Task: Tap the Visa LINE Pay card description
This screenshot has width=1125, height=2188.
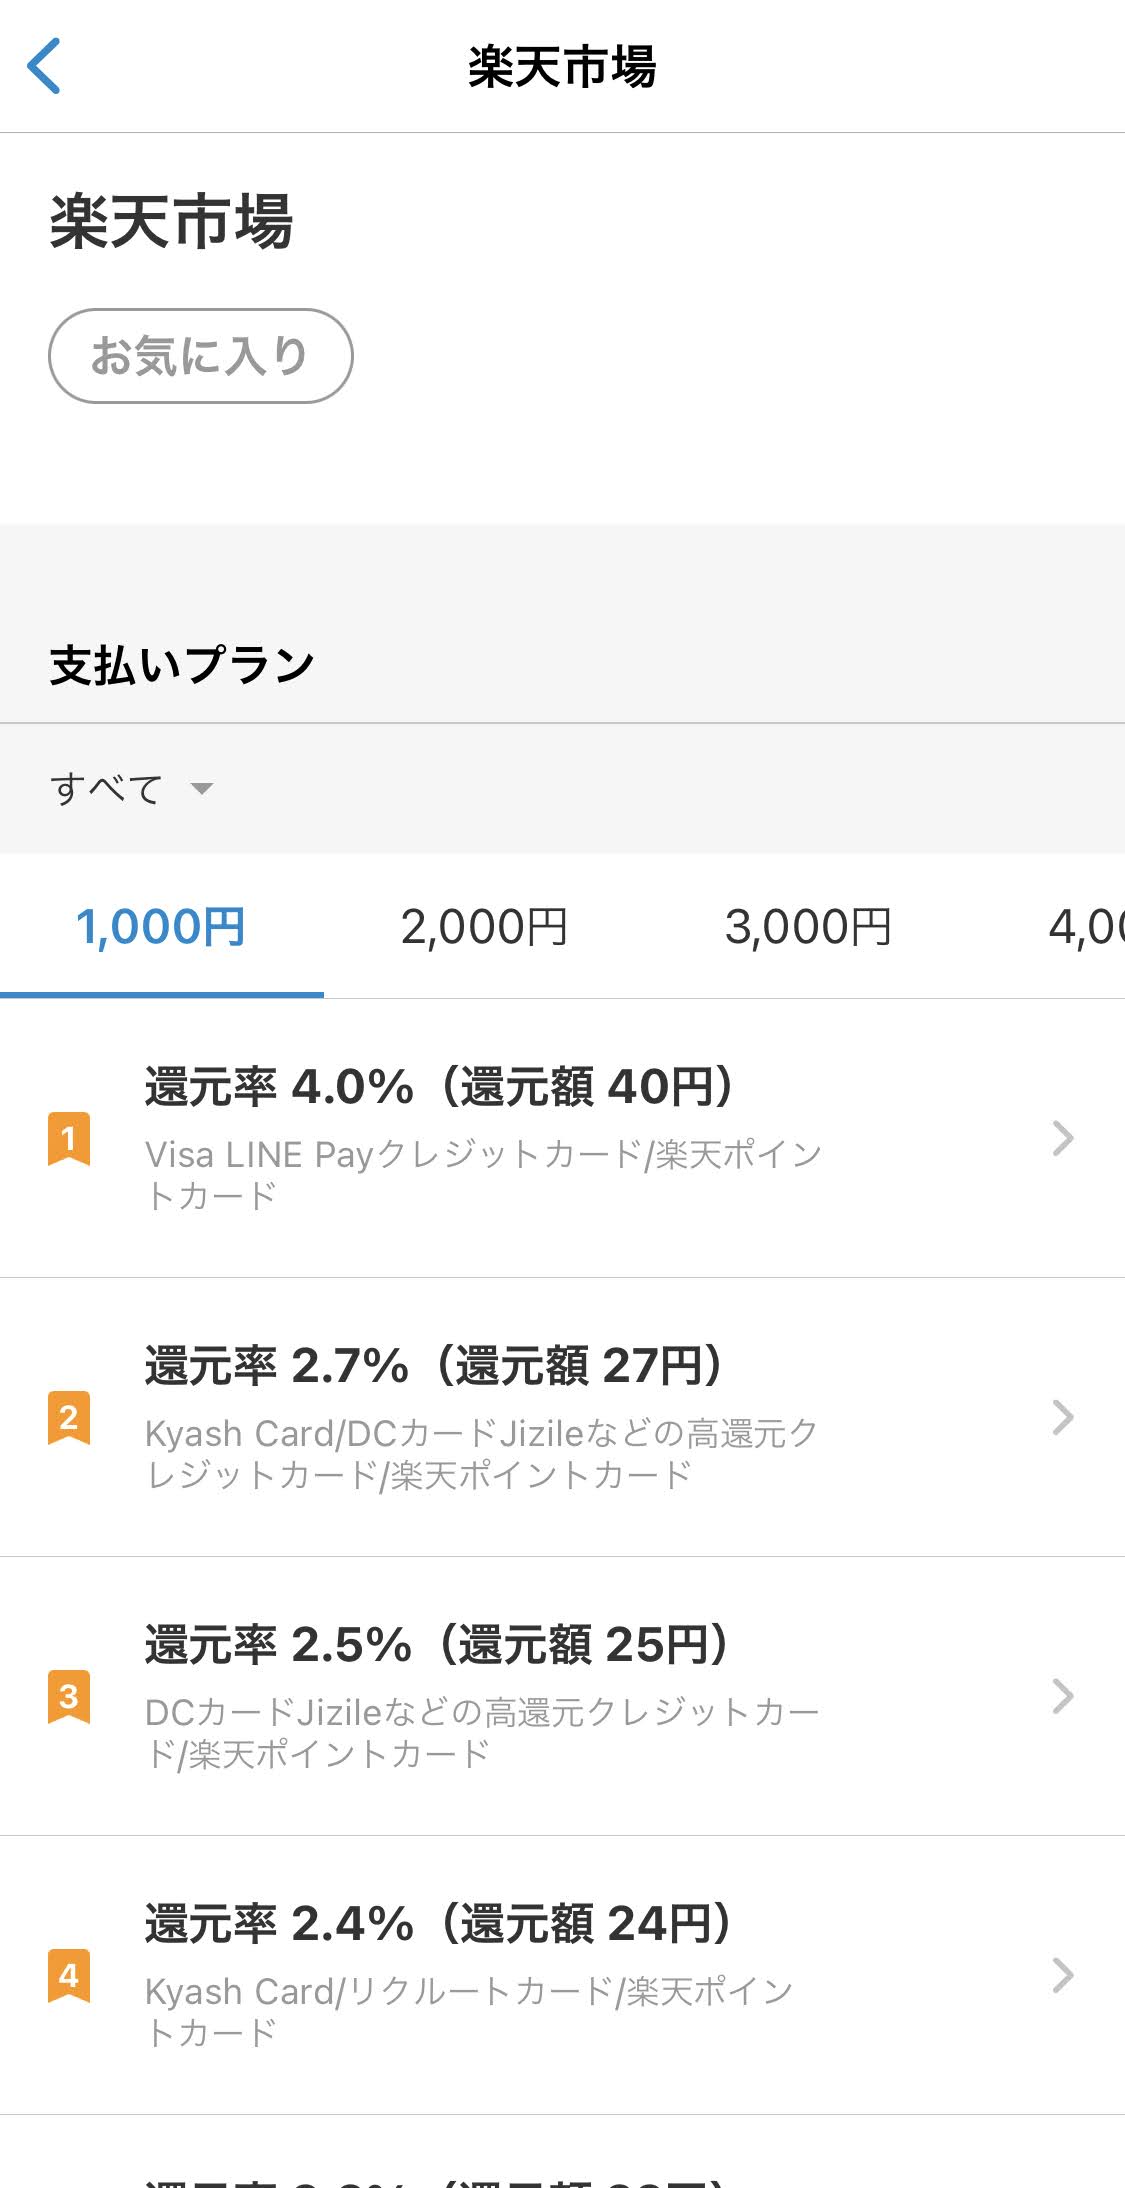Action: pos(483,1175)
